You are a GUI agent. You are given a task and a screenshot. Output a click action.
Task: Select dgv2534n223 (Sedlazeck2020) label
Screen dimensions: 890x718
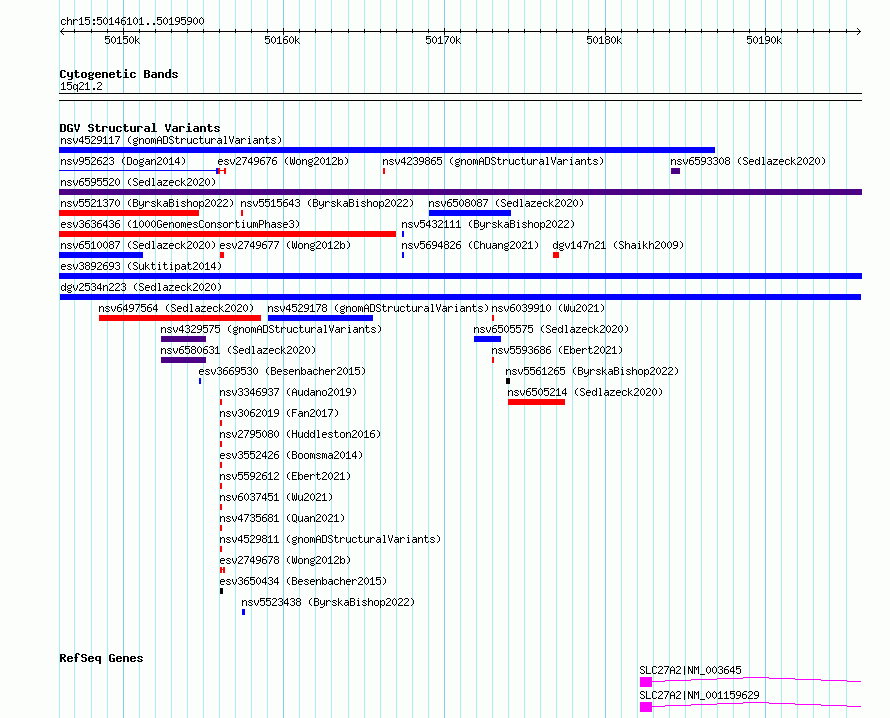pos(141,287)
